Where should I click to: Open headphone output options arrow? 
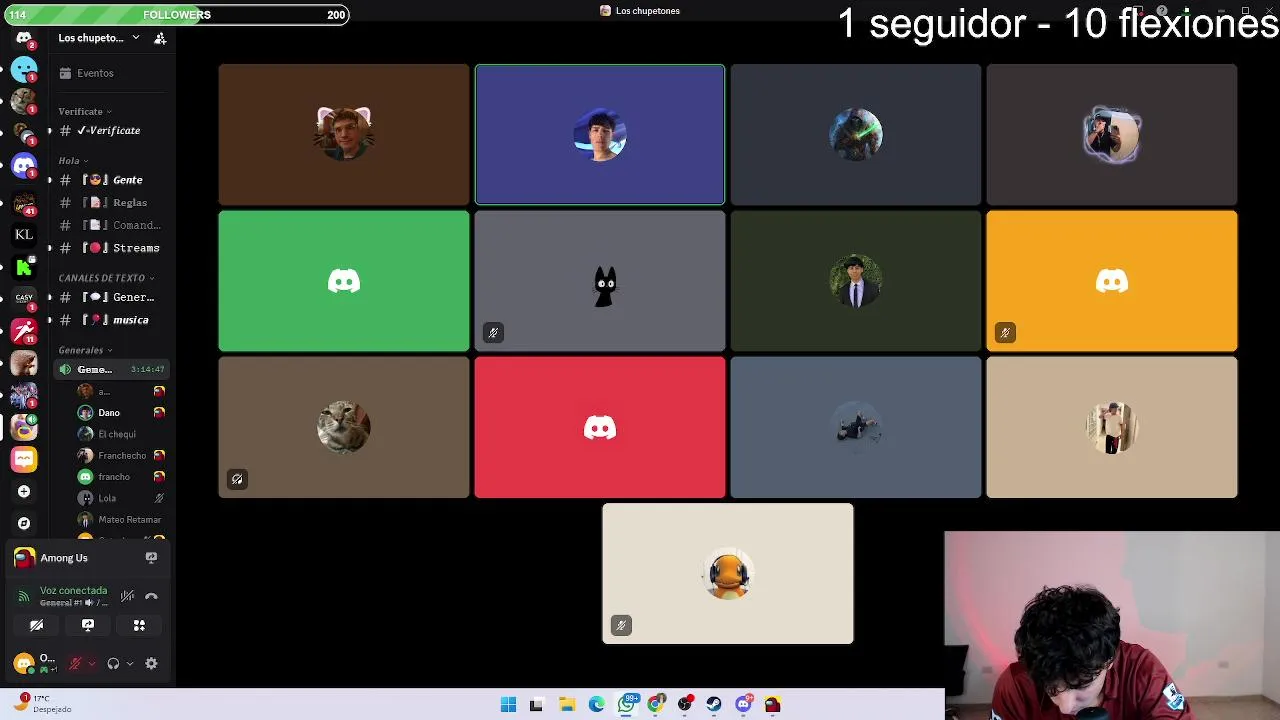tap(130, 663)
